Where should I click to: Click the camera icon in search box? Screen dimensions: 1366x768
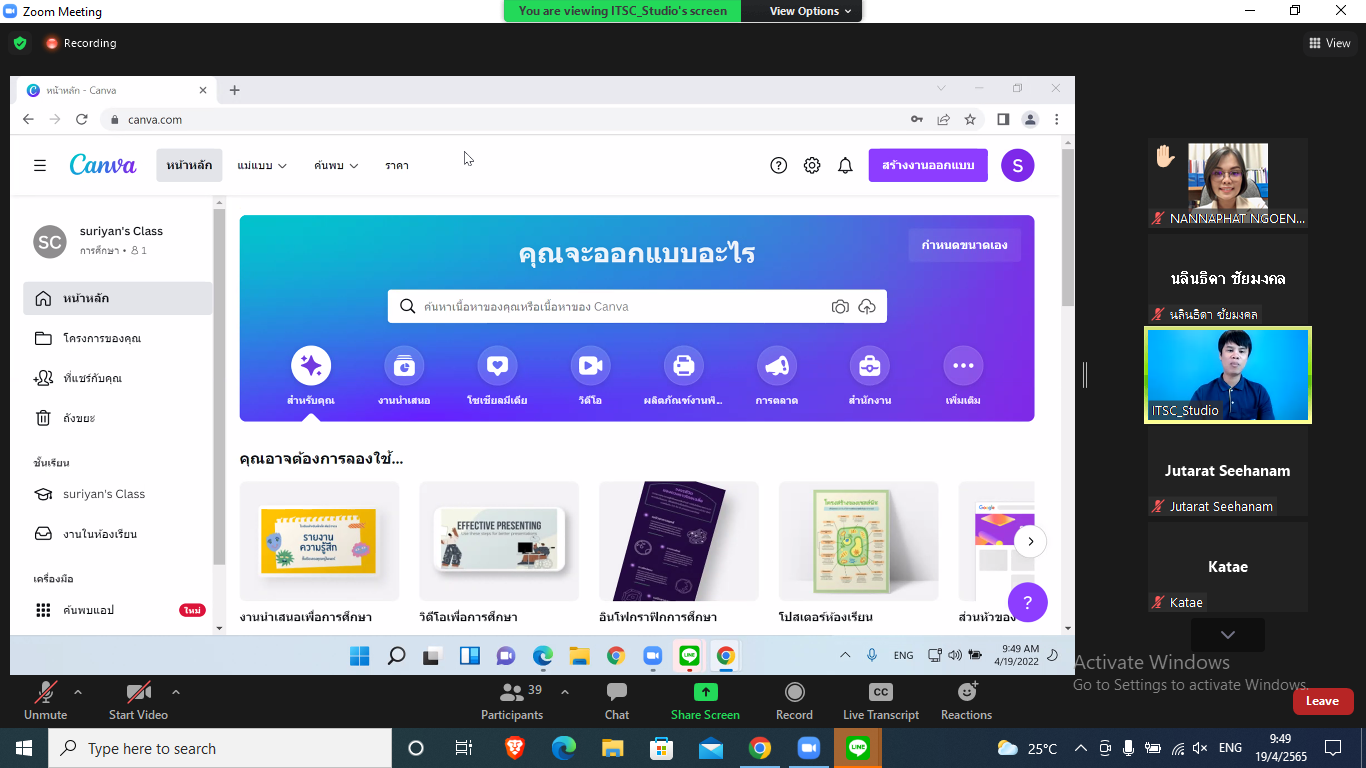(840, 307)
